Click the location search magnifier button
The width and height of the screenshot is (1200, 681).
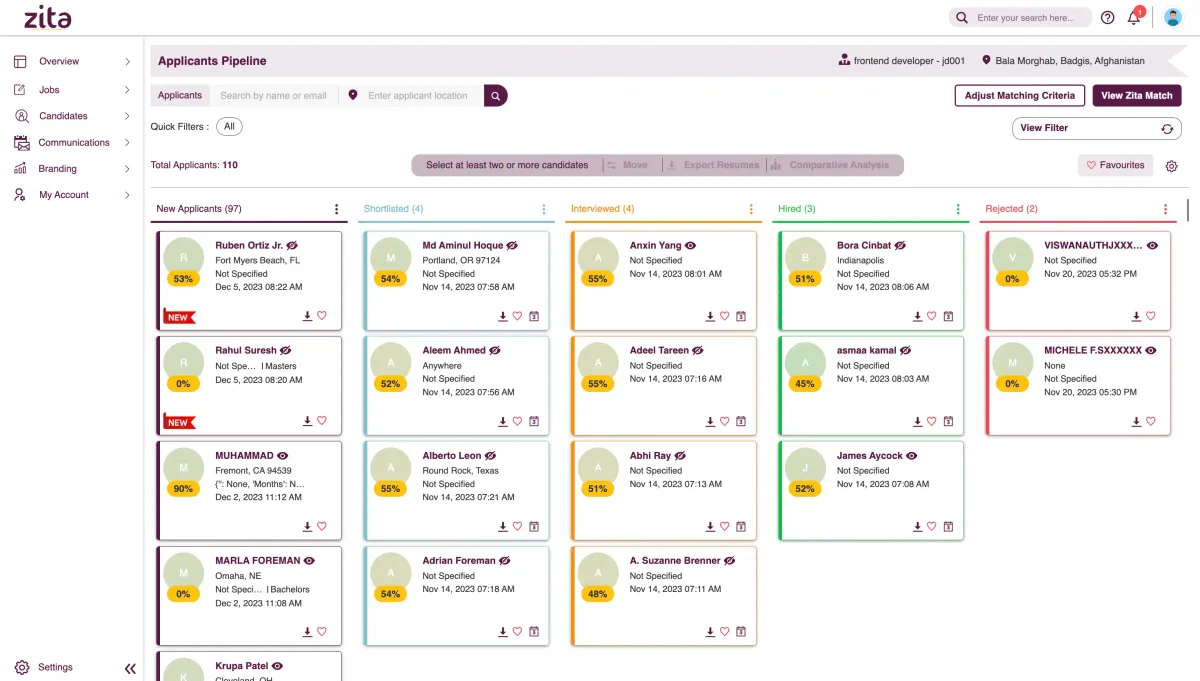(496, 95)
